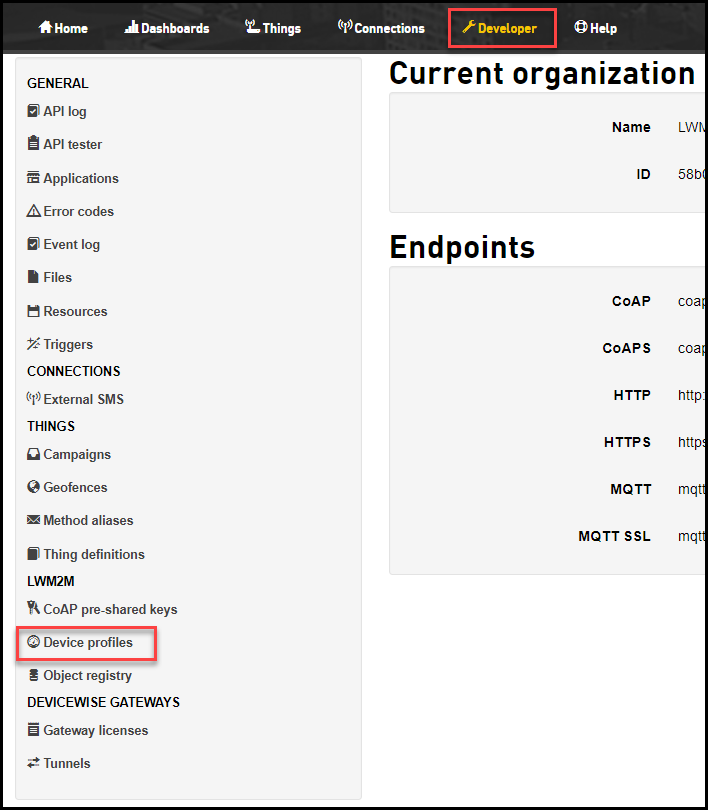The height and width of the screenshot is (810, 708).
Task: Open Campaigns under Things
Action: pyautogui.click(x=69, y=455)
